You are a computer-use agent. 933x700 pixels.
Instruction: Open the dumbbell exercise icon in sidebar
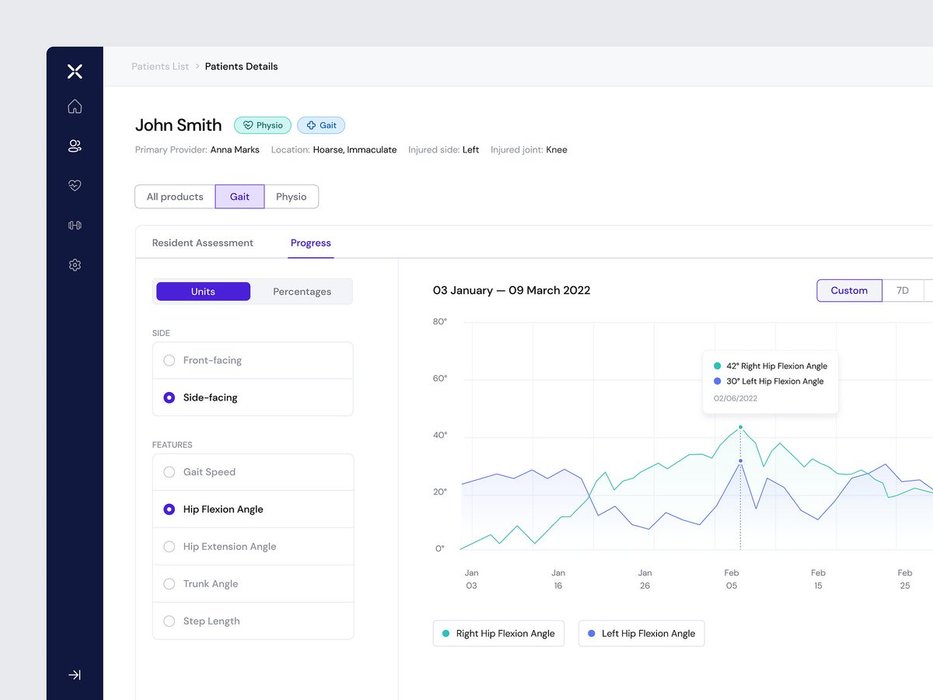pos(75,225)
